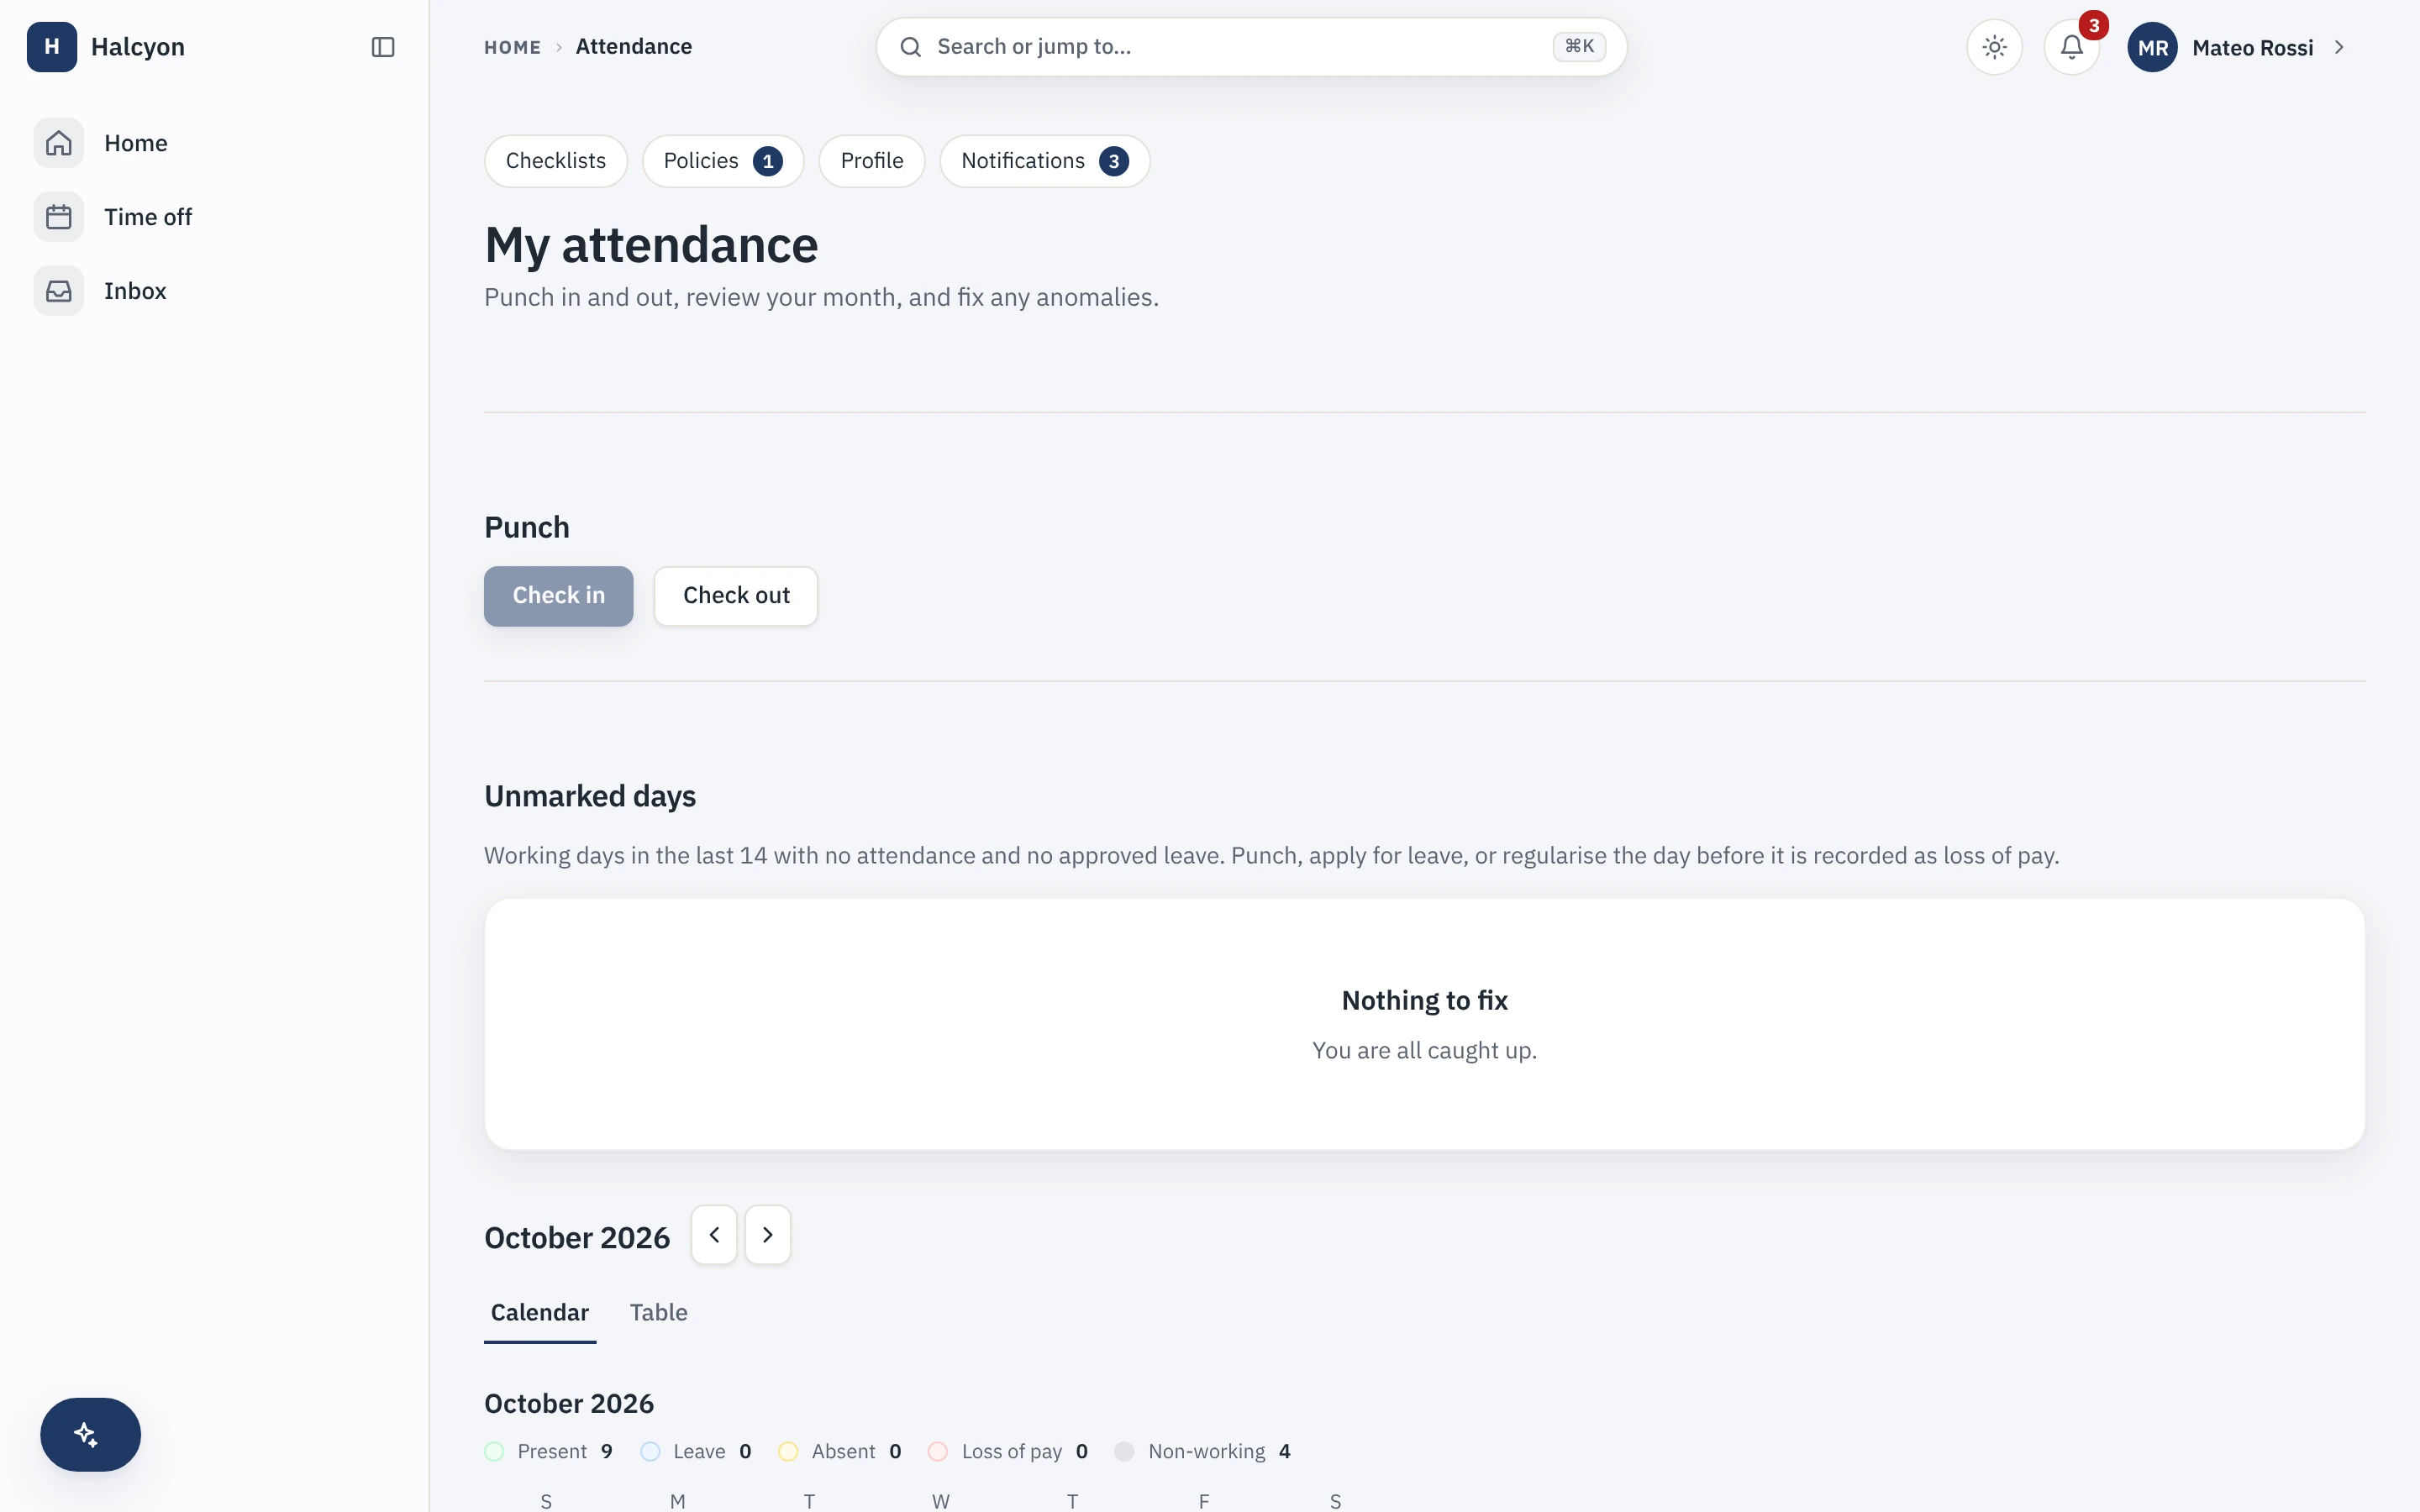Open the sparkle assistant button
Viewport: 2420px width, 1512px height.
90,1434
